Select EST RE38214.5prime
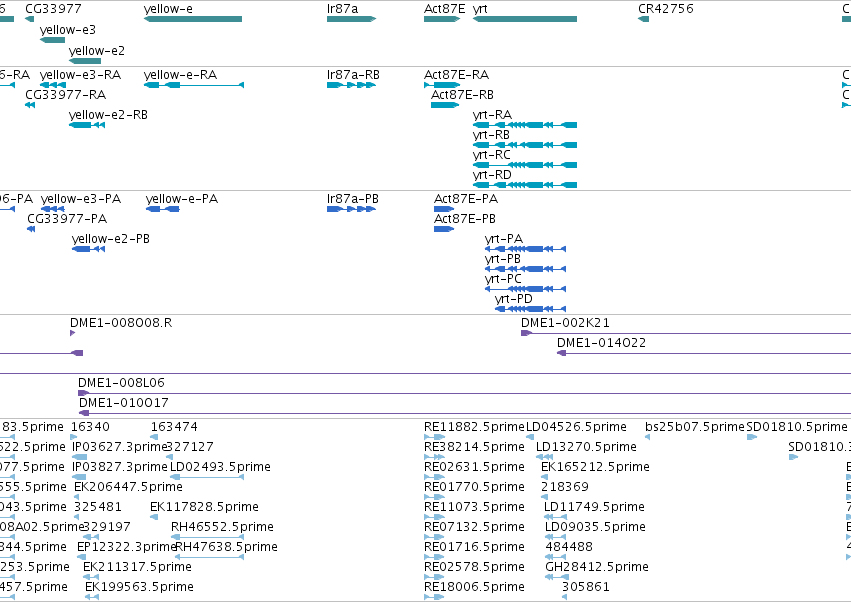The height and width of the screenshot is (602, 851). coord(434,457)
